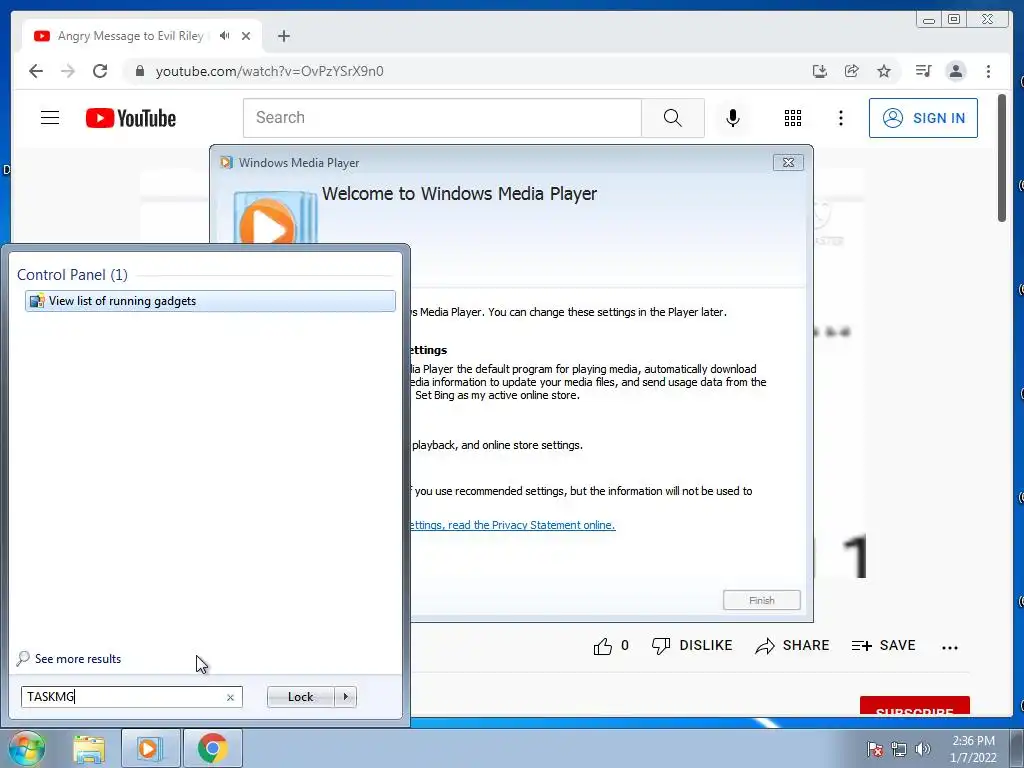Click the Lock button
This screenshot has height=768, width=1024.
pos(300,697)
